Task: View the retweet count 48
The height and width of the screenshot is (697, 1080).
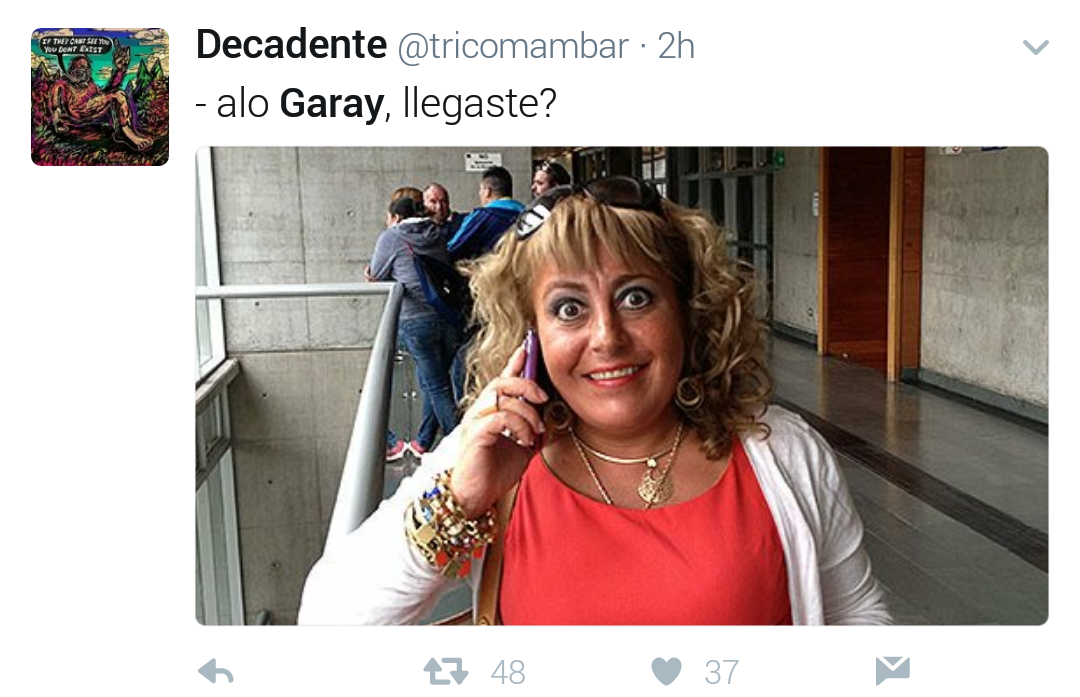Action: [508, 672]
